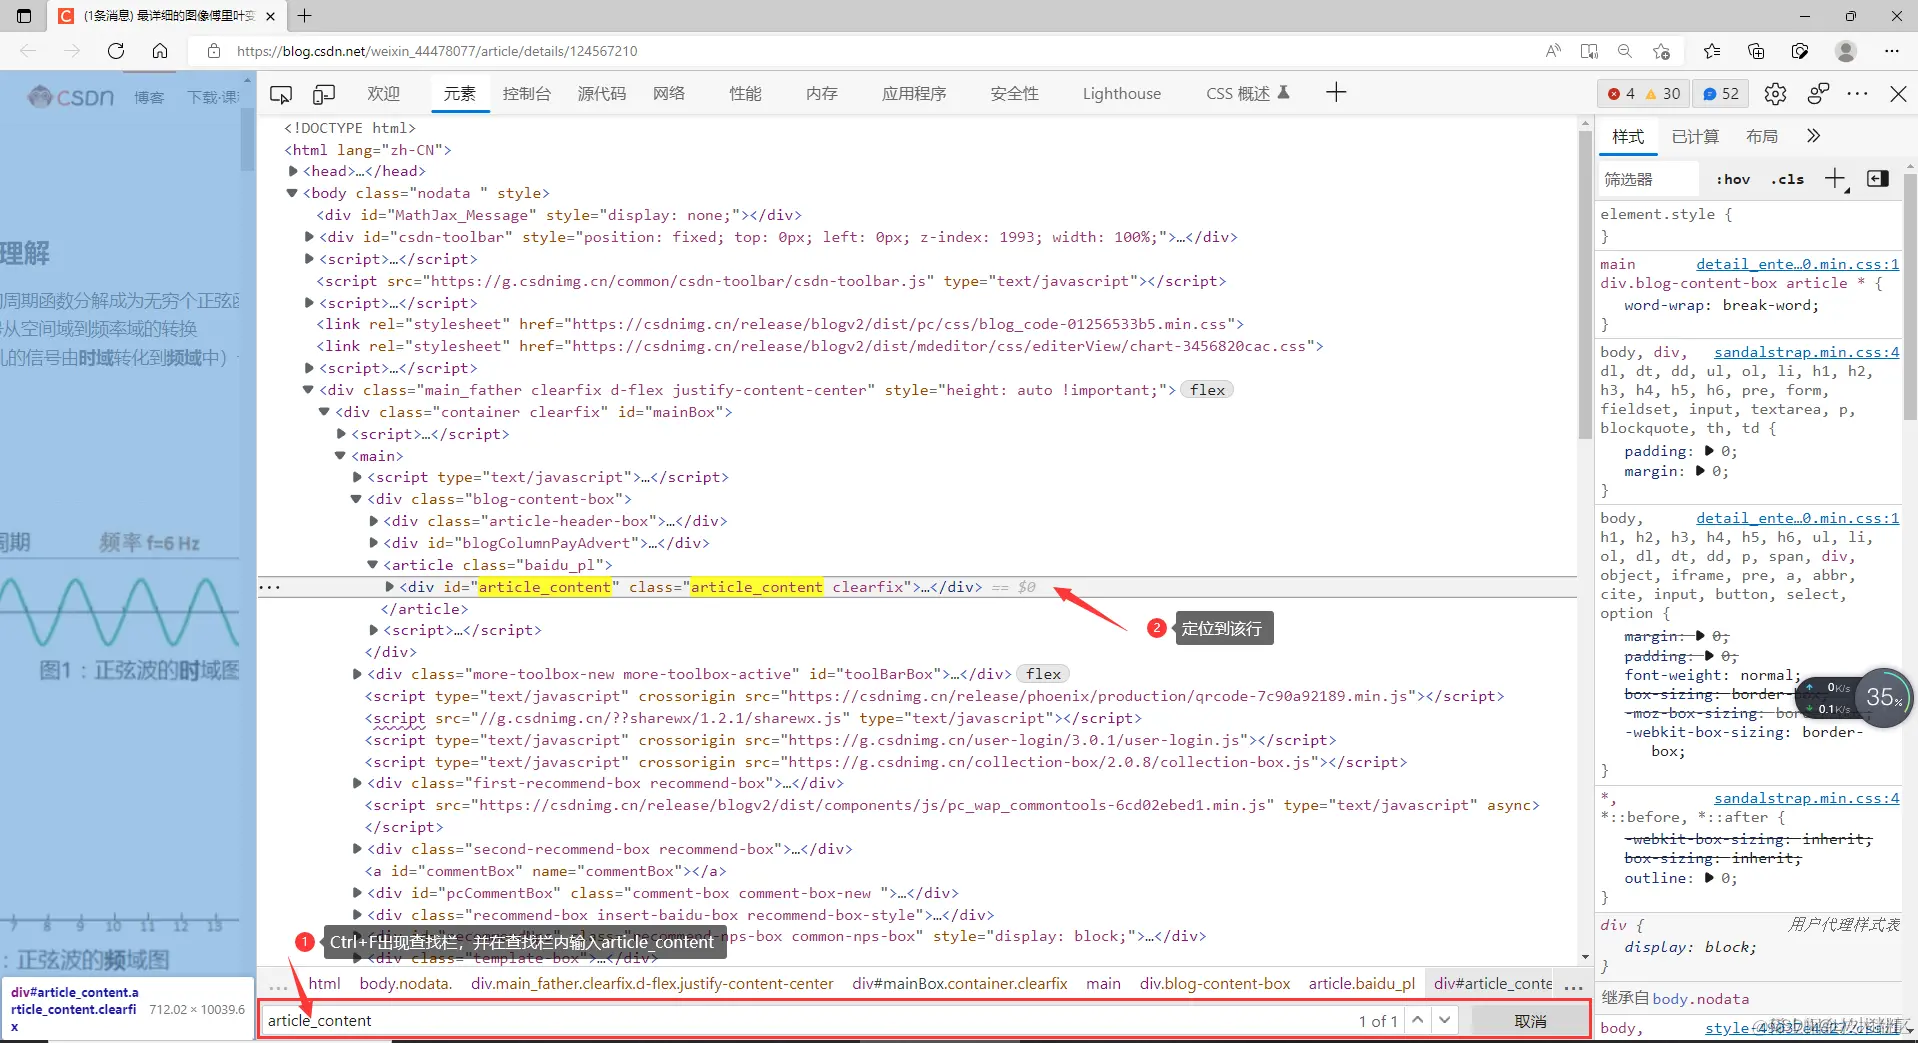Show more style pane tabs chevron

click(x=1813, y=136)
